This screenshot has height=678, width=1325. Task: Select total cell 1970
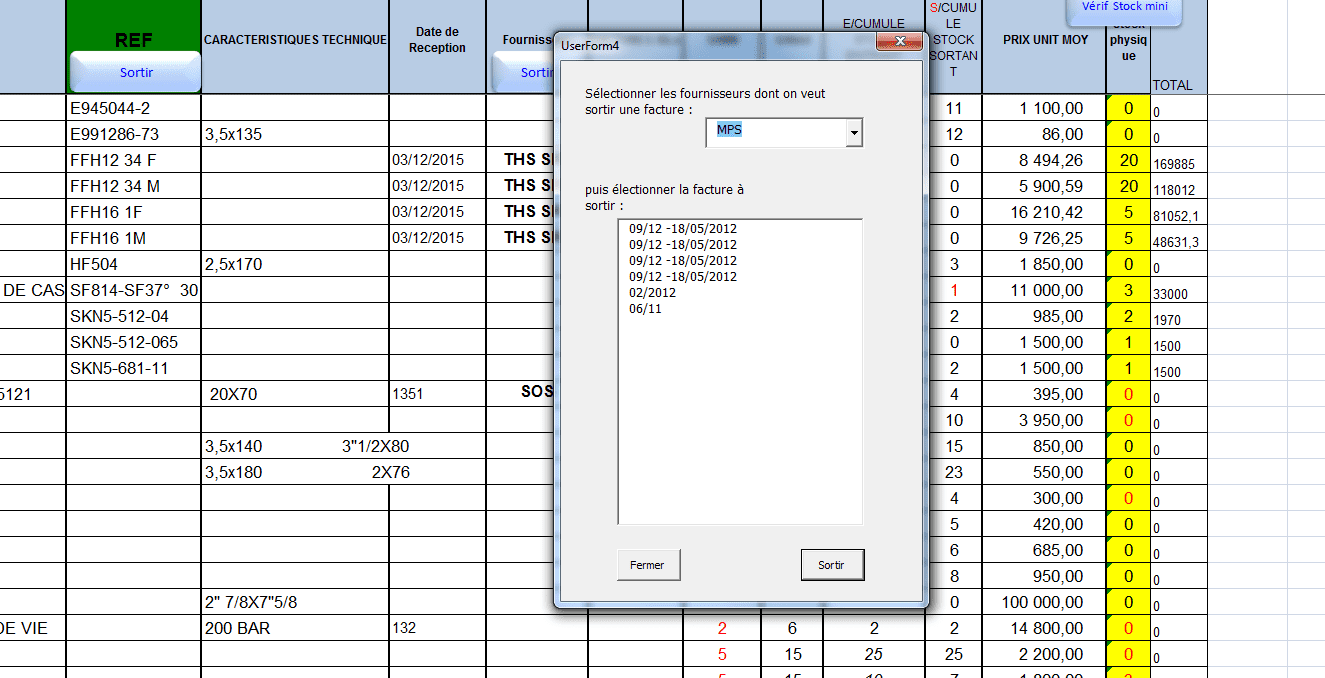click(x=1179, y=316)
